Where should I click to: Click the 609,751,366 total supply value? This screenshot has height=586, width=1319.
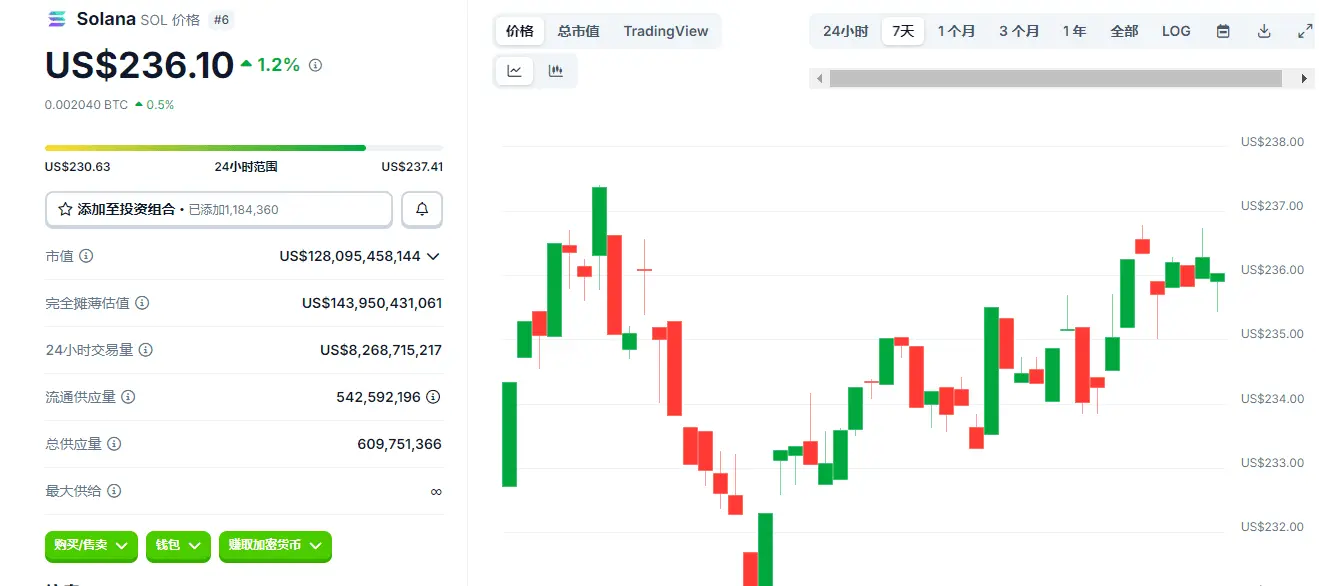point(399,444)
